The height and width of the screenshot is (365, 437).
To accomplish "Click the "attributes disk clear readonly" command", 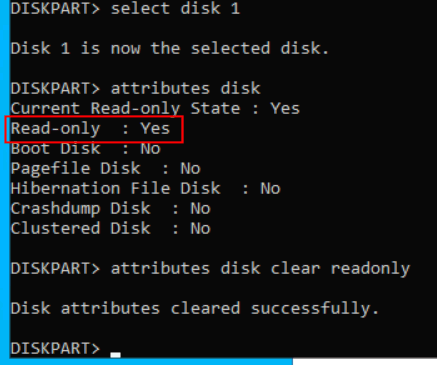I will [x=260, y=268].
